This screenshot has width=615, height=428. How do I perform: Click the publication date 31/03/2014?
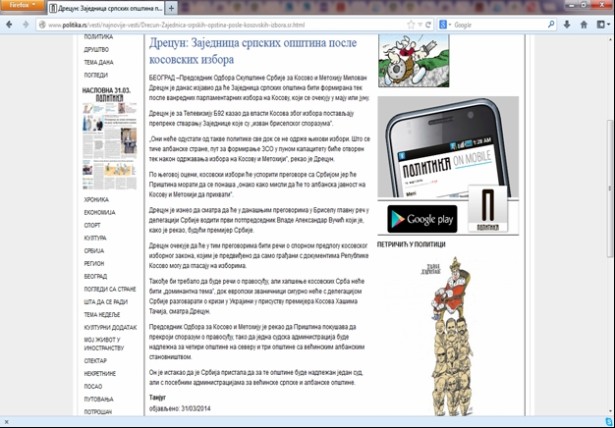click(196, 409)
